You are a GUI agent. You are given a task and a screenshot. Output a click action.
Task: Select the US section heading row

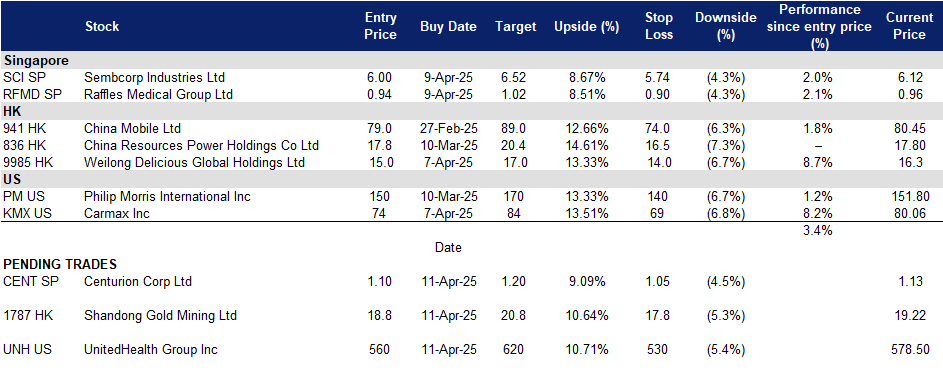click(472, 180)
